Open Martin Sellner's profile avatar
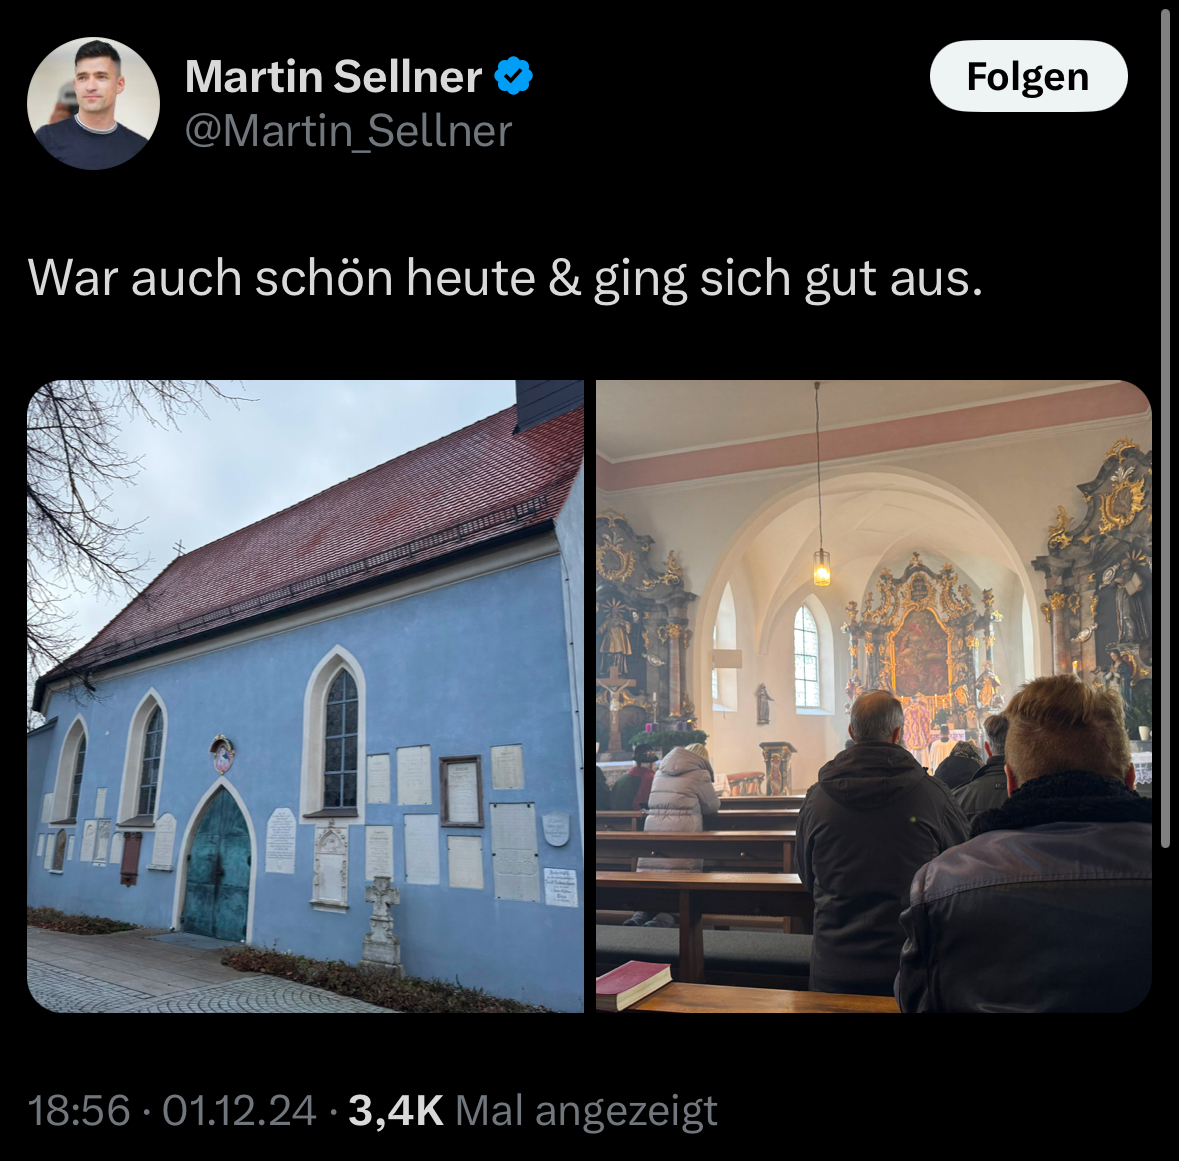 pyautogui.click(x=93, y=103)
